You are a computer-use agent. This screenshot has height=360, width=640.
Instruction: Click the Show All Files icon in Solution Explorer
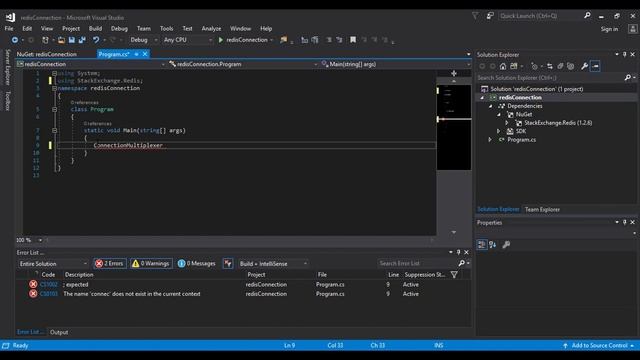570,66
